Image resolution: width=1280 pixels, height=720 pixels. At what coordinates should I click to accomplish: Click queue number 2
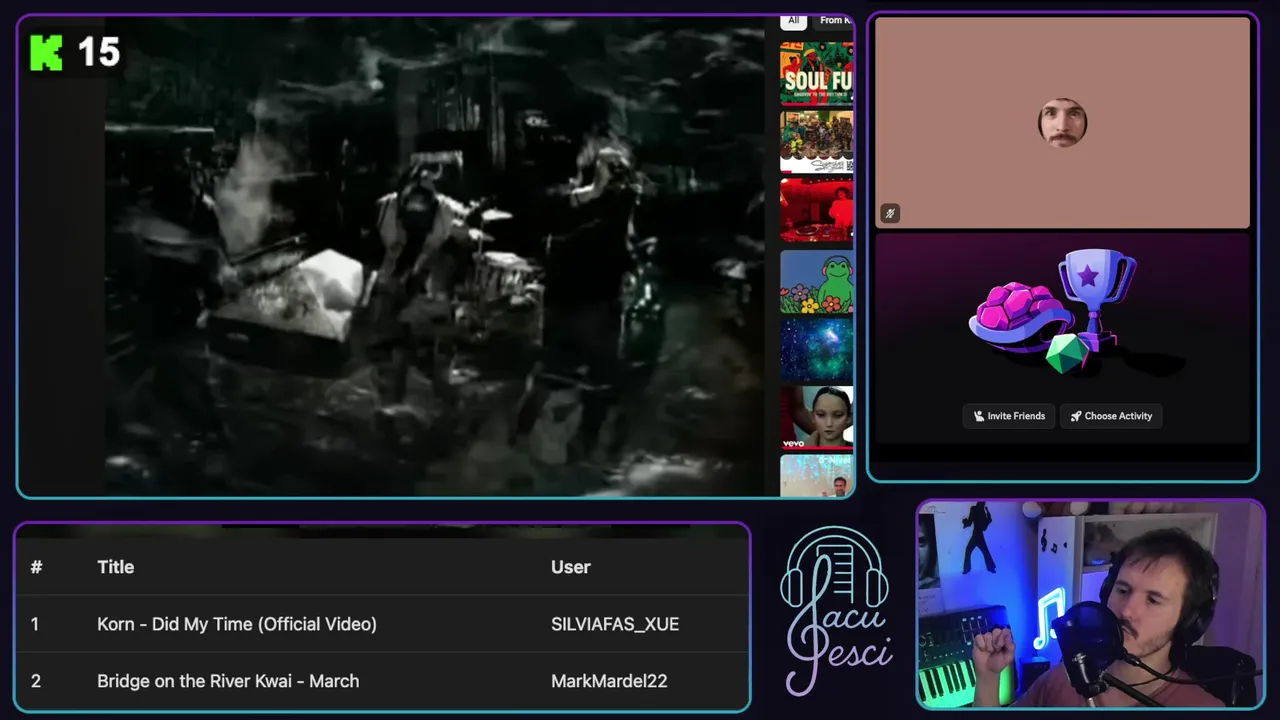click(35, 681)
